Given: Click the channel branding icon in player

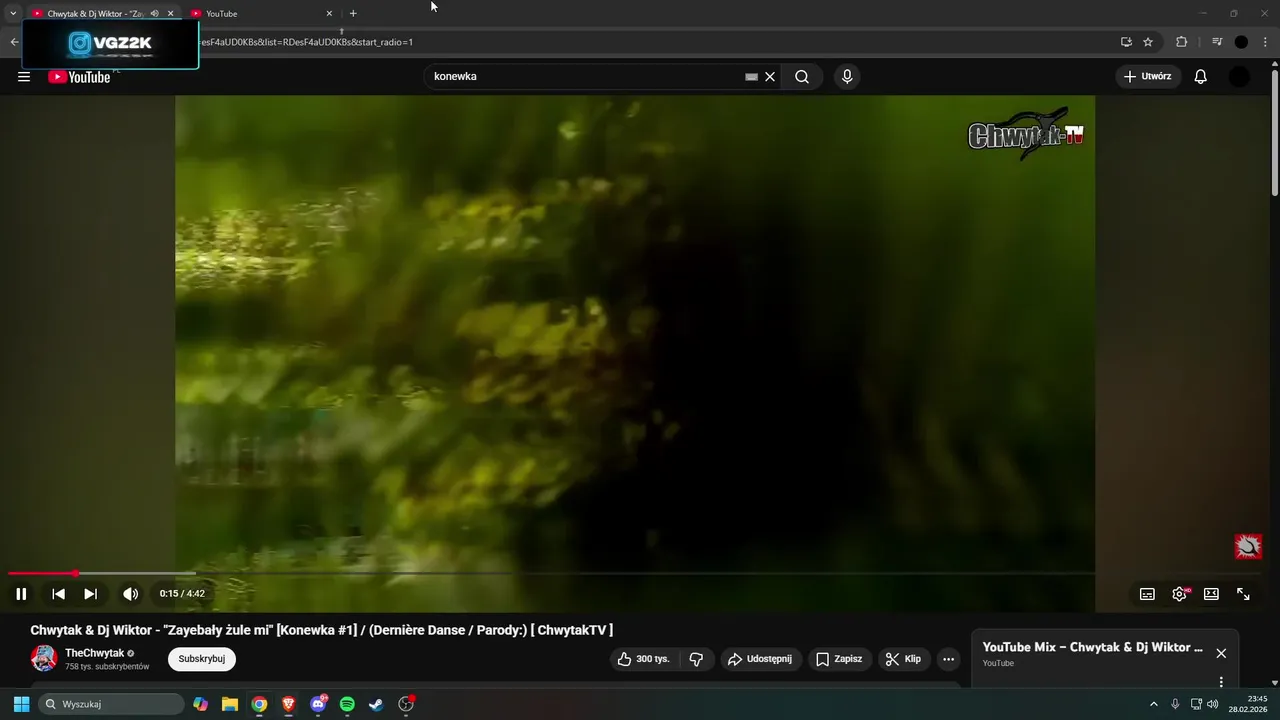Looking at the screenshot, I should (x=1247, y=546).
